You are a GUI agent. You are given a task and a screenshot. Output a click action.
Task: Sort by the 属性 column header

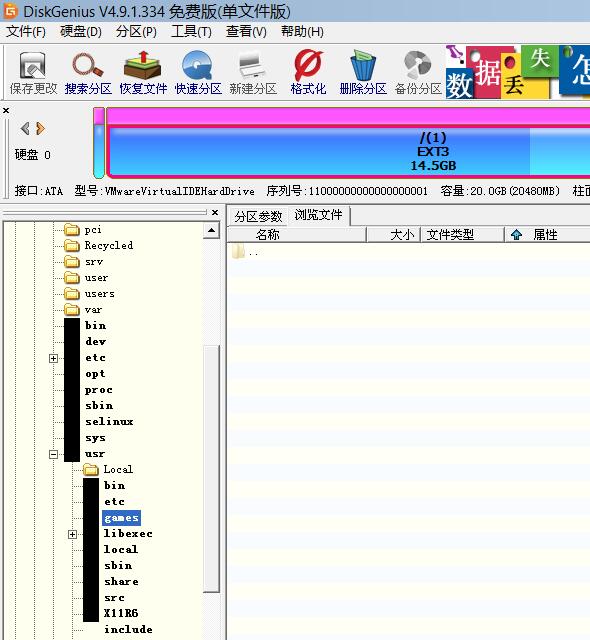546,235
